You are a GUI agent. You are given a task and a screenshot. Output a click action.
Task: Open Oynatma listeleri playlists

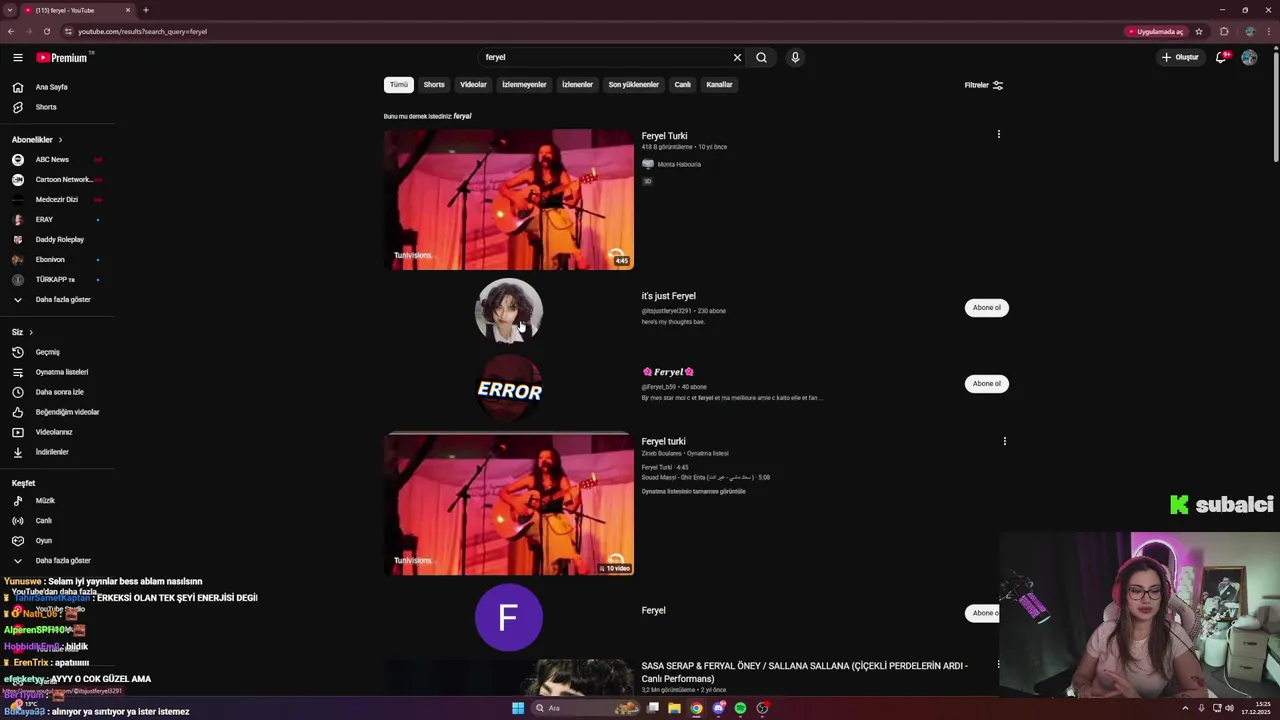[62, 372]
